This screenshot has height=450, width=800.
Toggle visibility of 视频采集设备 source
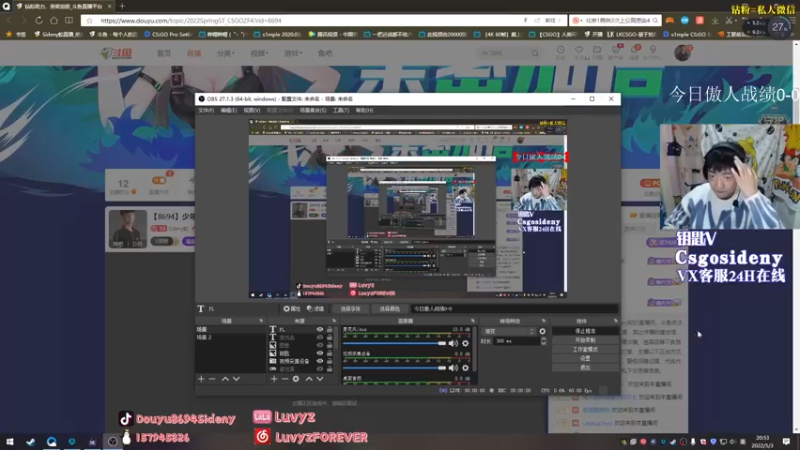(320, 361)
